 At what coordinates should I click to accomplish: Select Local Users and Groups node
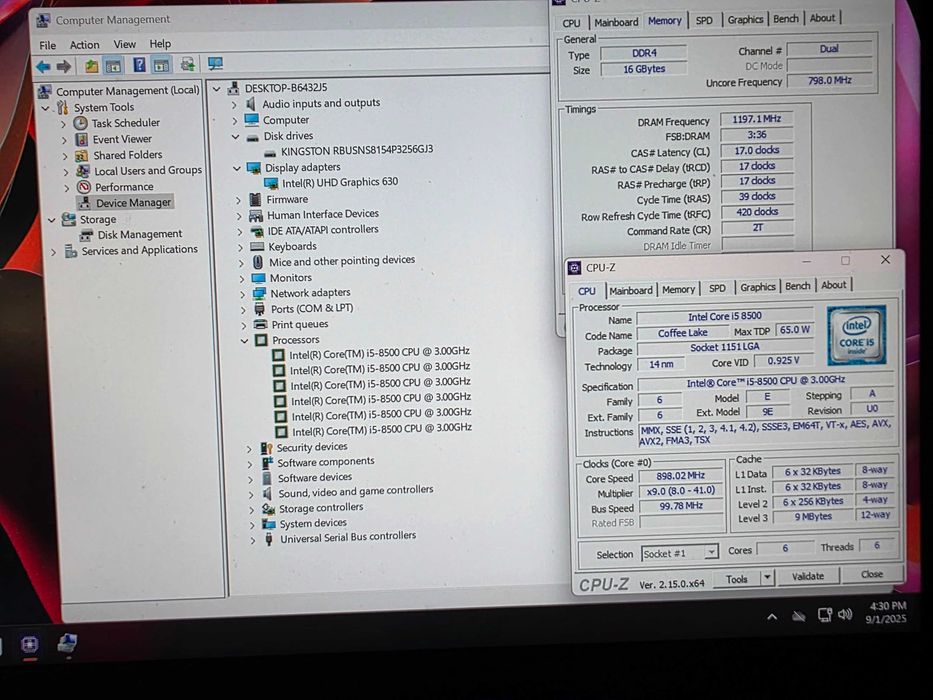click(148, 170)
